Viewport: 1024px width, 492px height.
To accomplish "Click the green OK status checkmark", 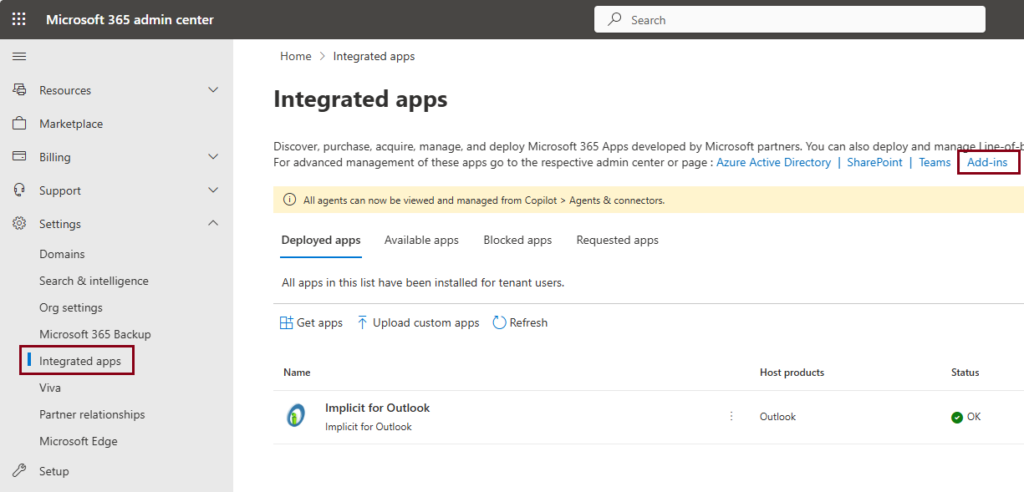I will tap(957, 418).
